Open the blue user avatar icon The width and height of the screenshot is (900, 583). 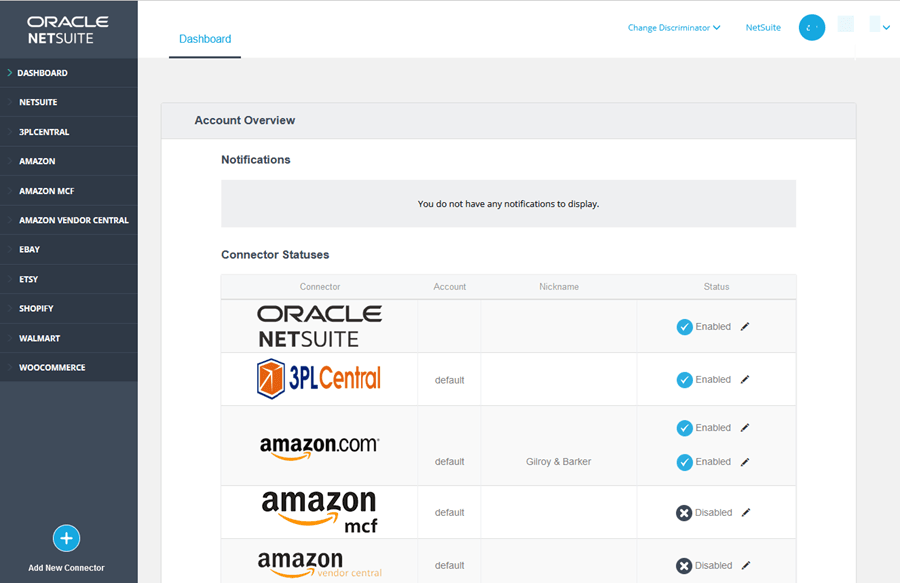tap(812, 28)
